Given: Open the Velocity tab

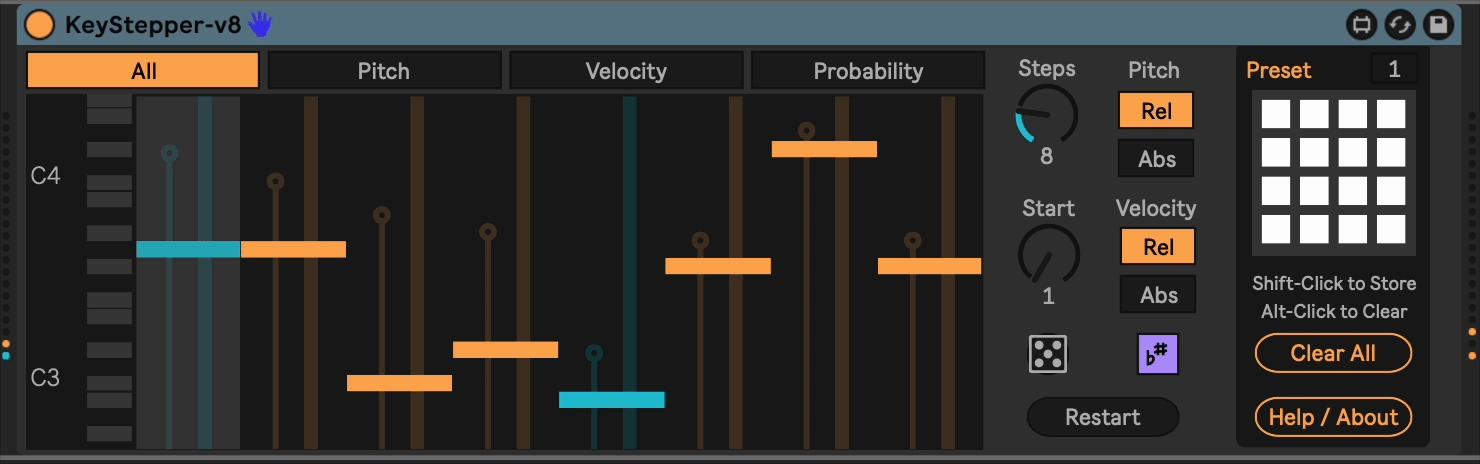Looking at the screenshot, I should 626,71.
